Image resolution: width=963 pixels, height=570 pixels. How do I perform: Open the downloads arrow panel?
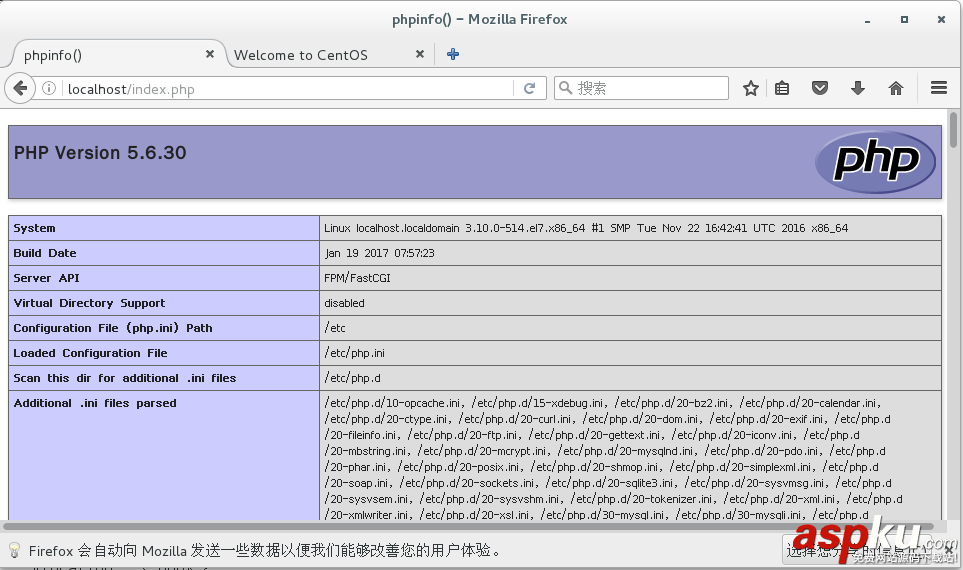858,88
